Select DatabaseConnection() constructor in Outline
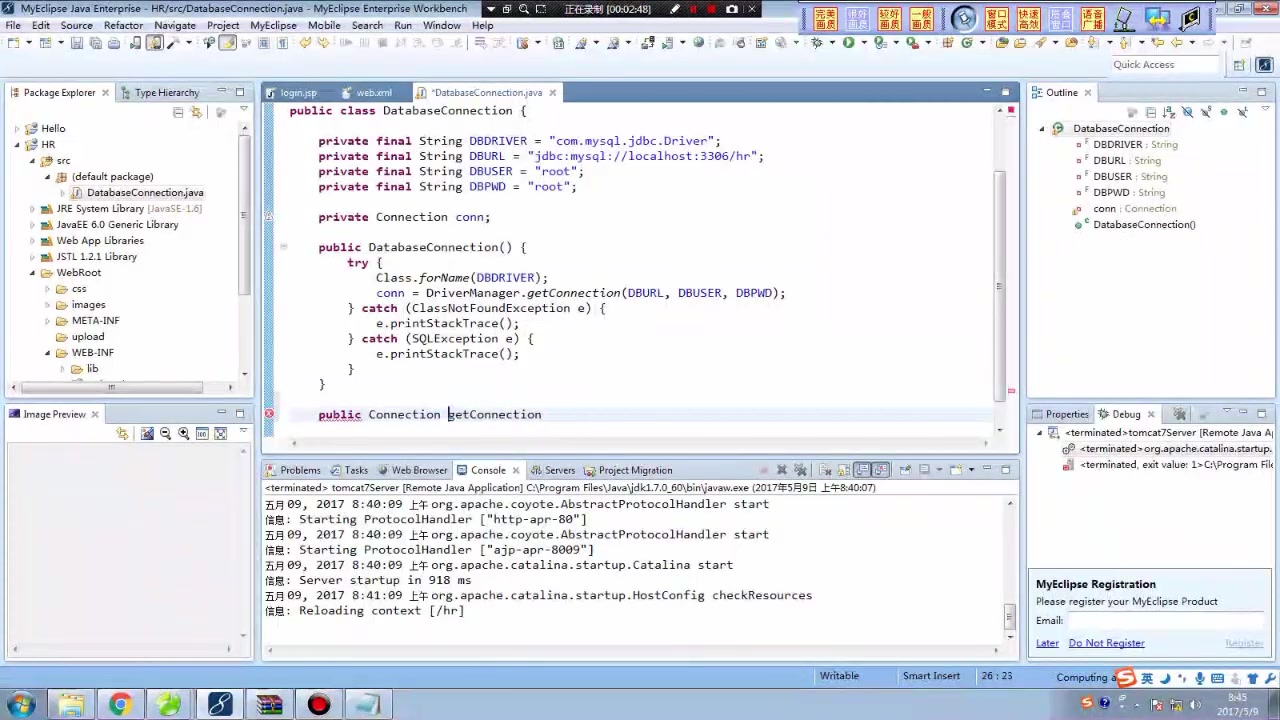The height and width of the screenshot is (720, 1280). [1144, 225]
